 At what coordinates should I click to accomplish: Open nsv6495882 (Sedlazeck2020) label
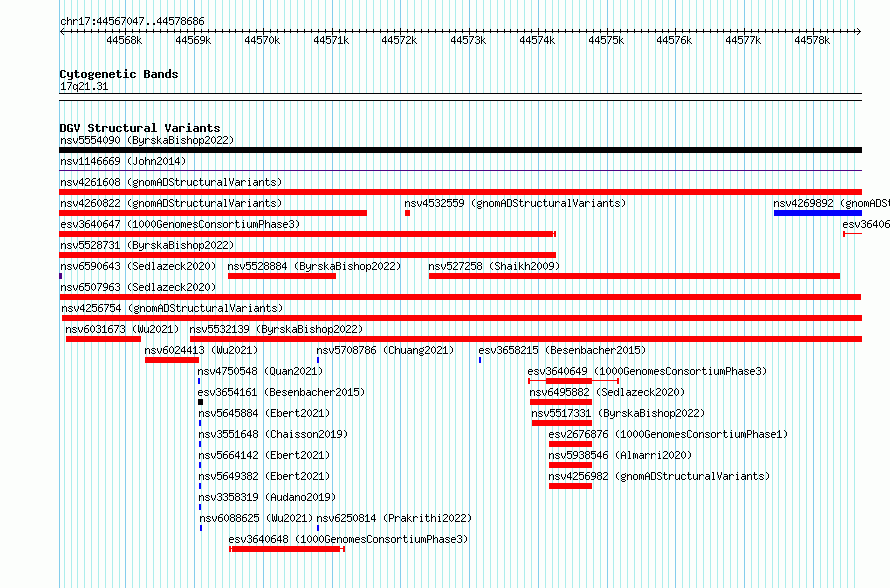click(x=607, y=392)
